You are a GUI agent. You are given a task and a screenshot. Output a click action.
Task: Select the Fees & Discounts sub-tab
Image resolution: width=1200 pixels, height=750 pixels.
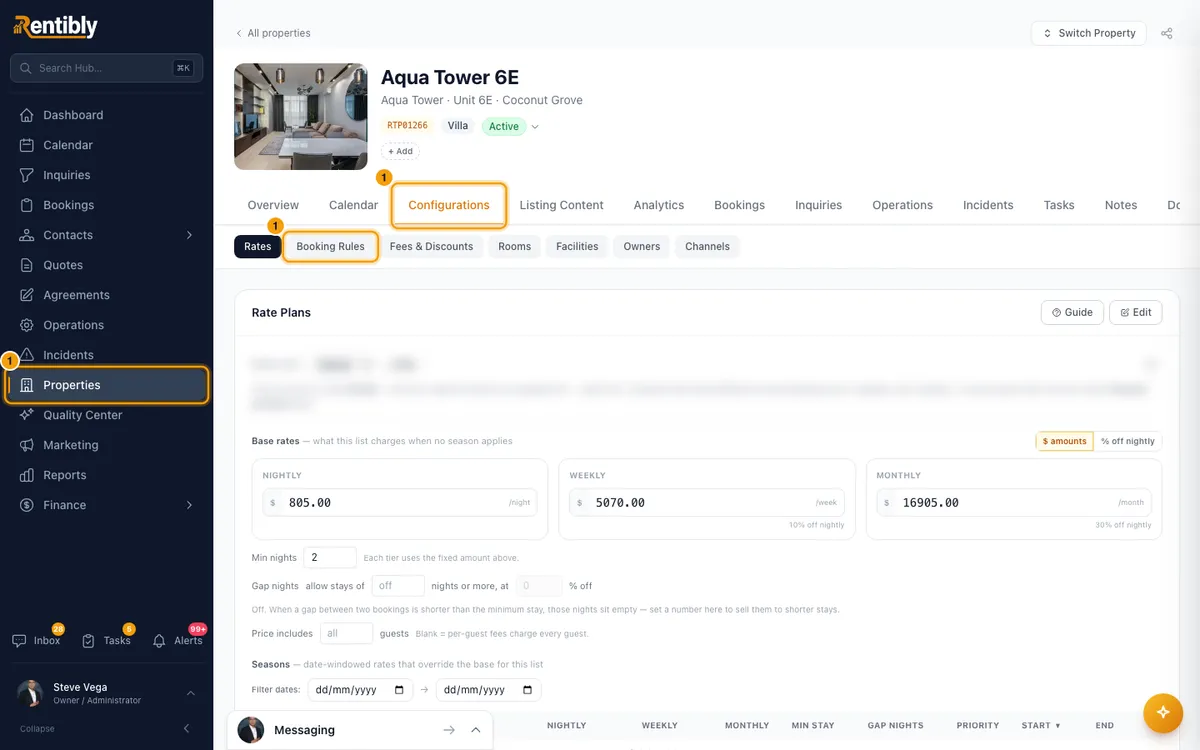[x=431, y=246]
